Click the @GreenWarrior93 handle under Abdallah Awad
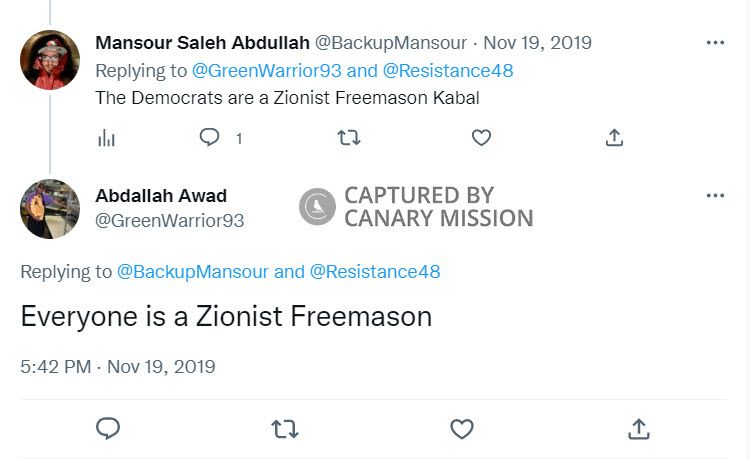Viewport: 750px width, 459px height. pos(169,220)
